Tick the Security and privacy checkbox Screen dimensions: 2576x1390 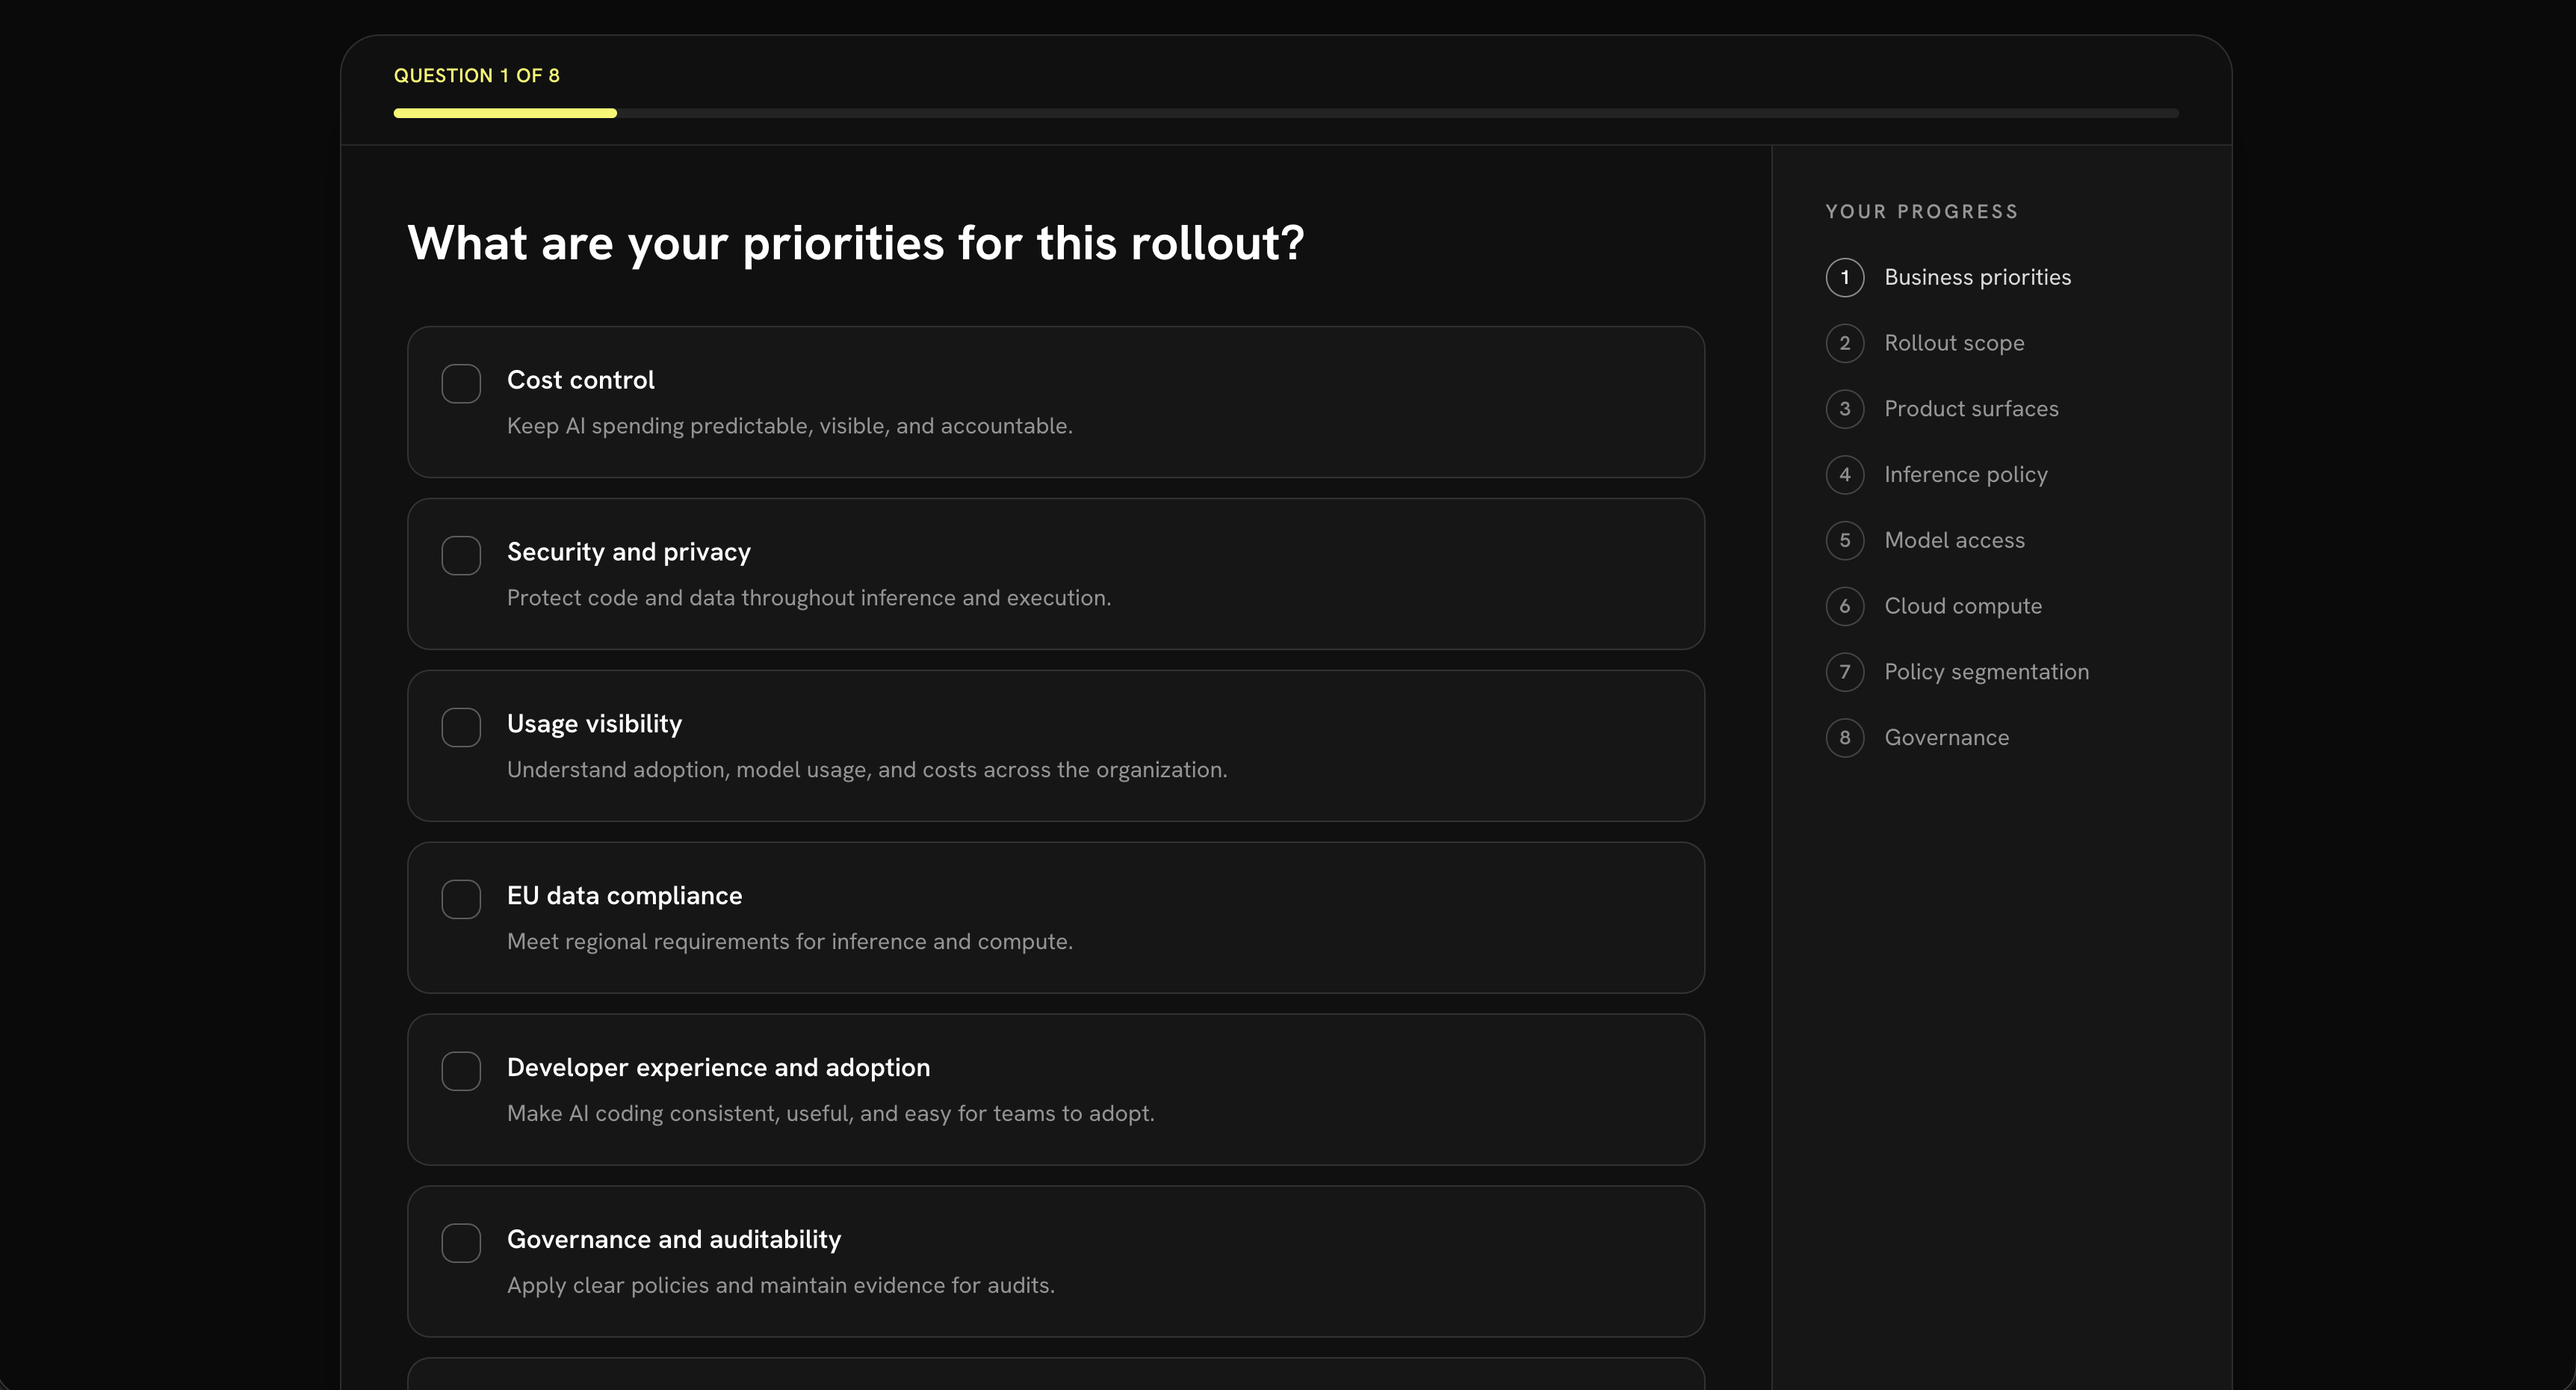461,556
